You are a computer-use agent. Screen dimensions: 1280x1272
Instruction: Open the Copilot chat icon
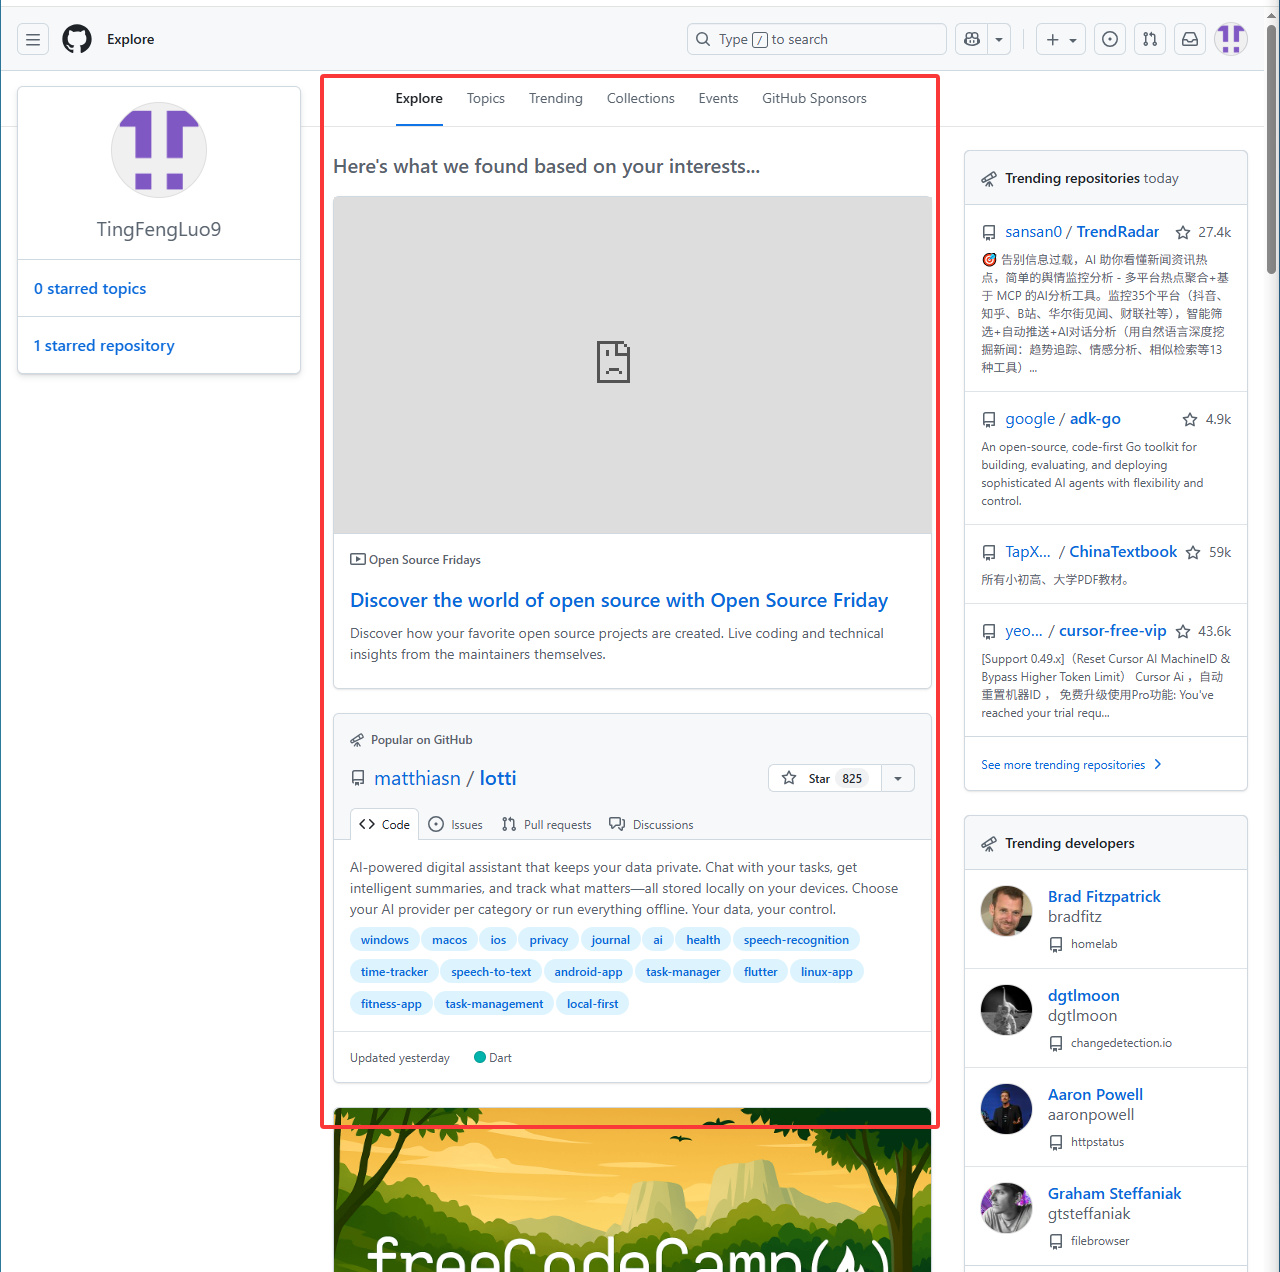pyautogui.click(x=972, y=39)
